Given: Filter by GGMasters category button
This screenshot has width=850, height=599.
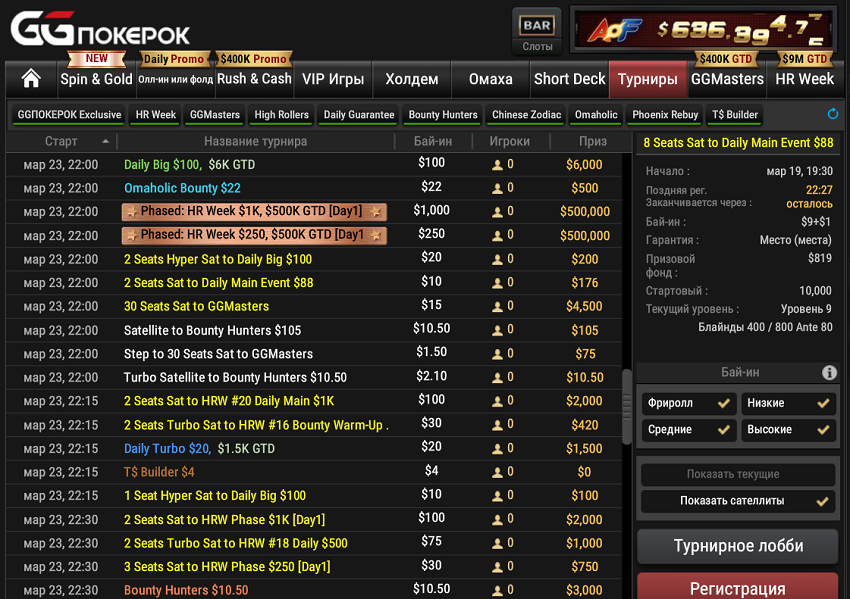Looking at the screenshot, I should pyautogui.click(x=215, y=115).
